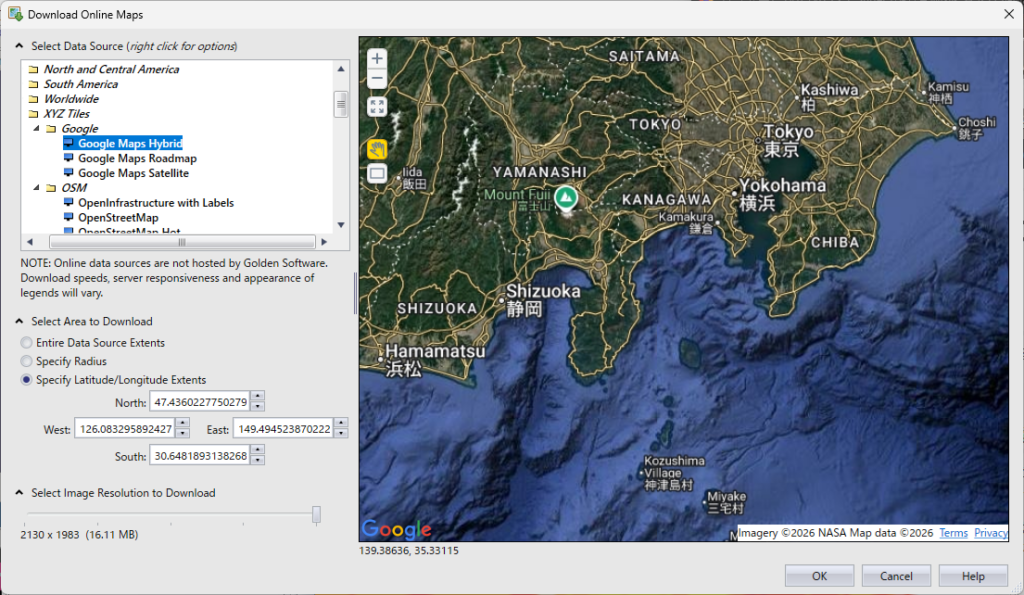Activate the pan hand tool
This screenshot has width=1024, height=595.
tap(377, 150)
